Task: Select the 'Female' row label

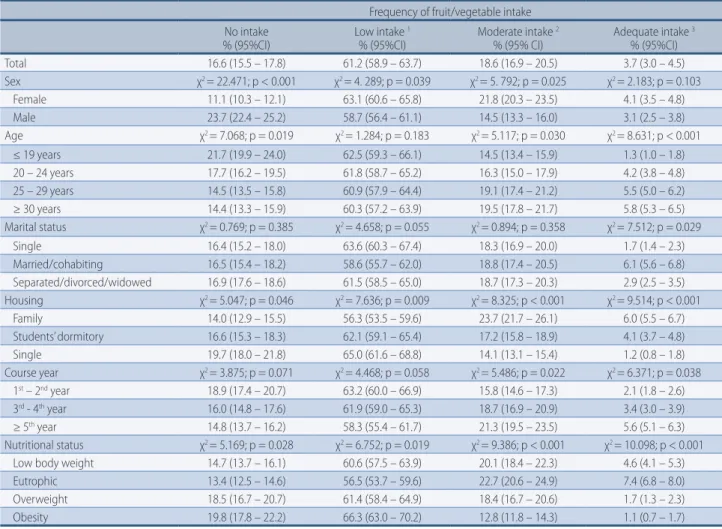Action: click(x=29, y=99)
